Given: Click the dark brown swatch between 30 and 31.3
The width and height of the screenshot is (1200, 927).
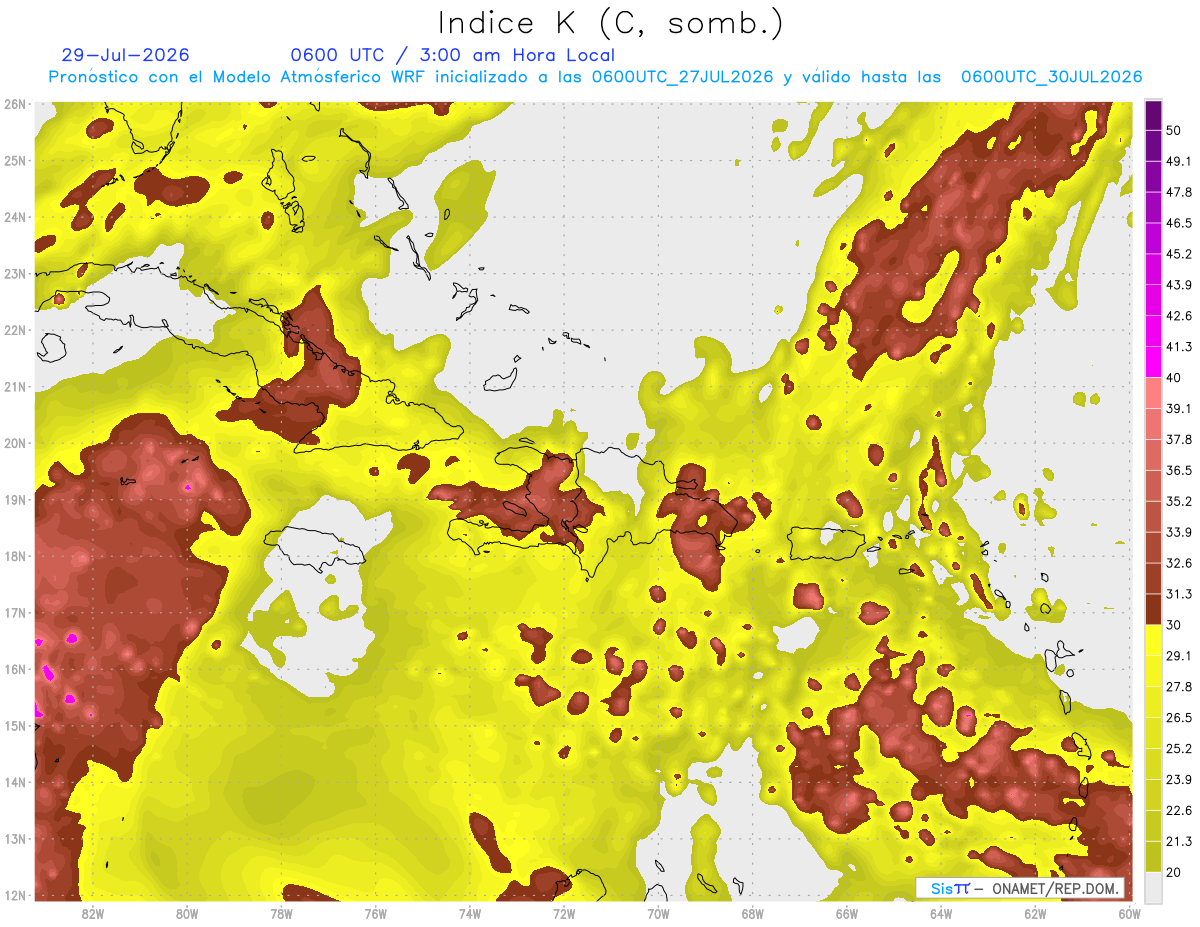Looking at the screenshot, I should coord(1153,609).
